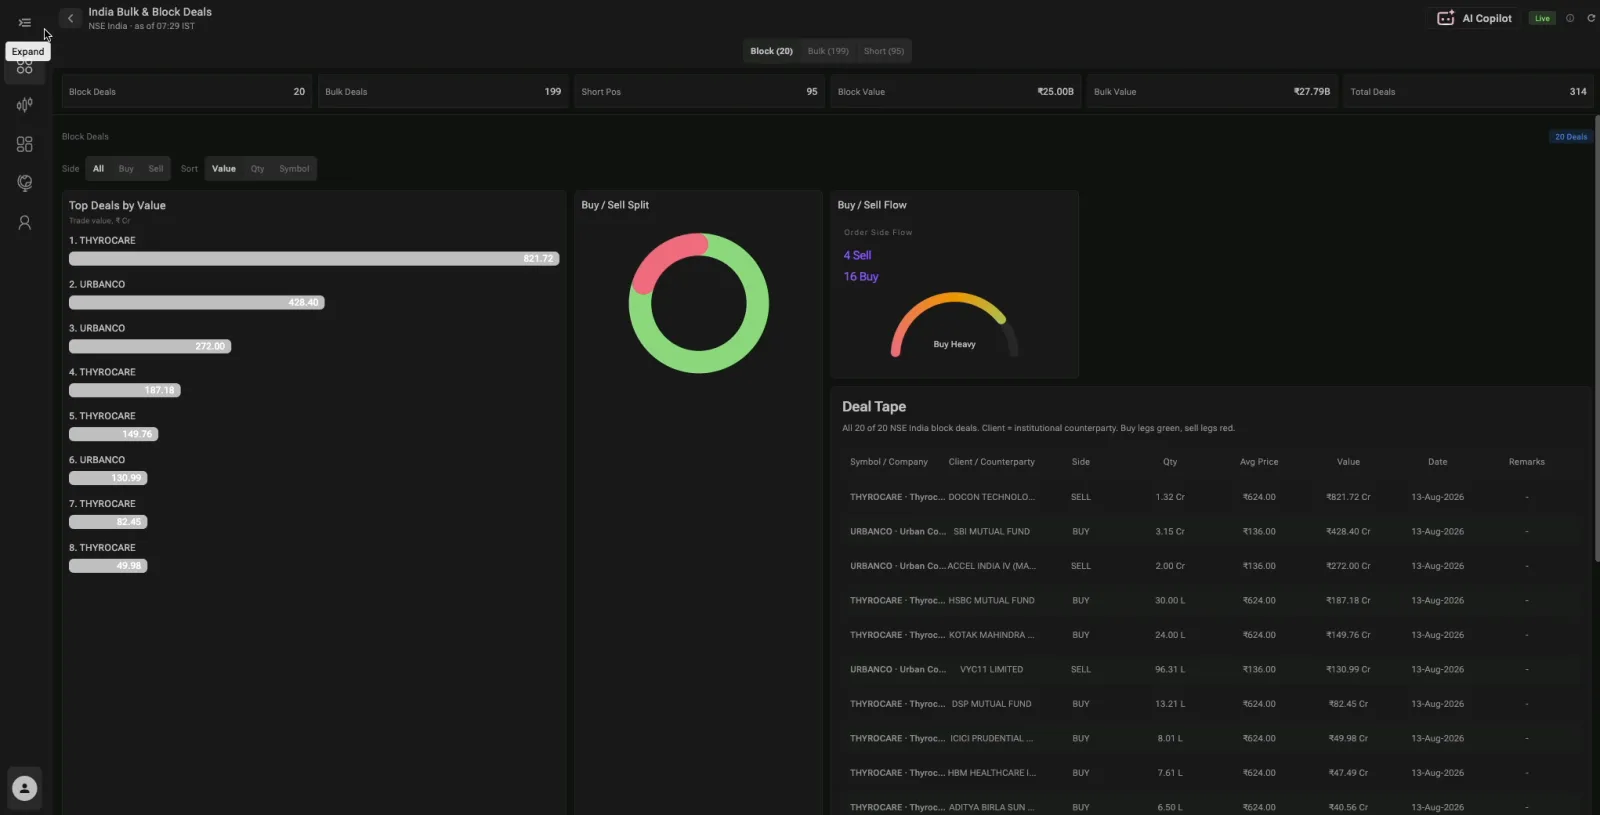1600x815 pixels.
Task: Sort deals by Qty
Action: tap(258, 169)
